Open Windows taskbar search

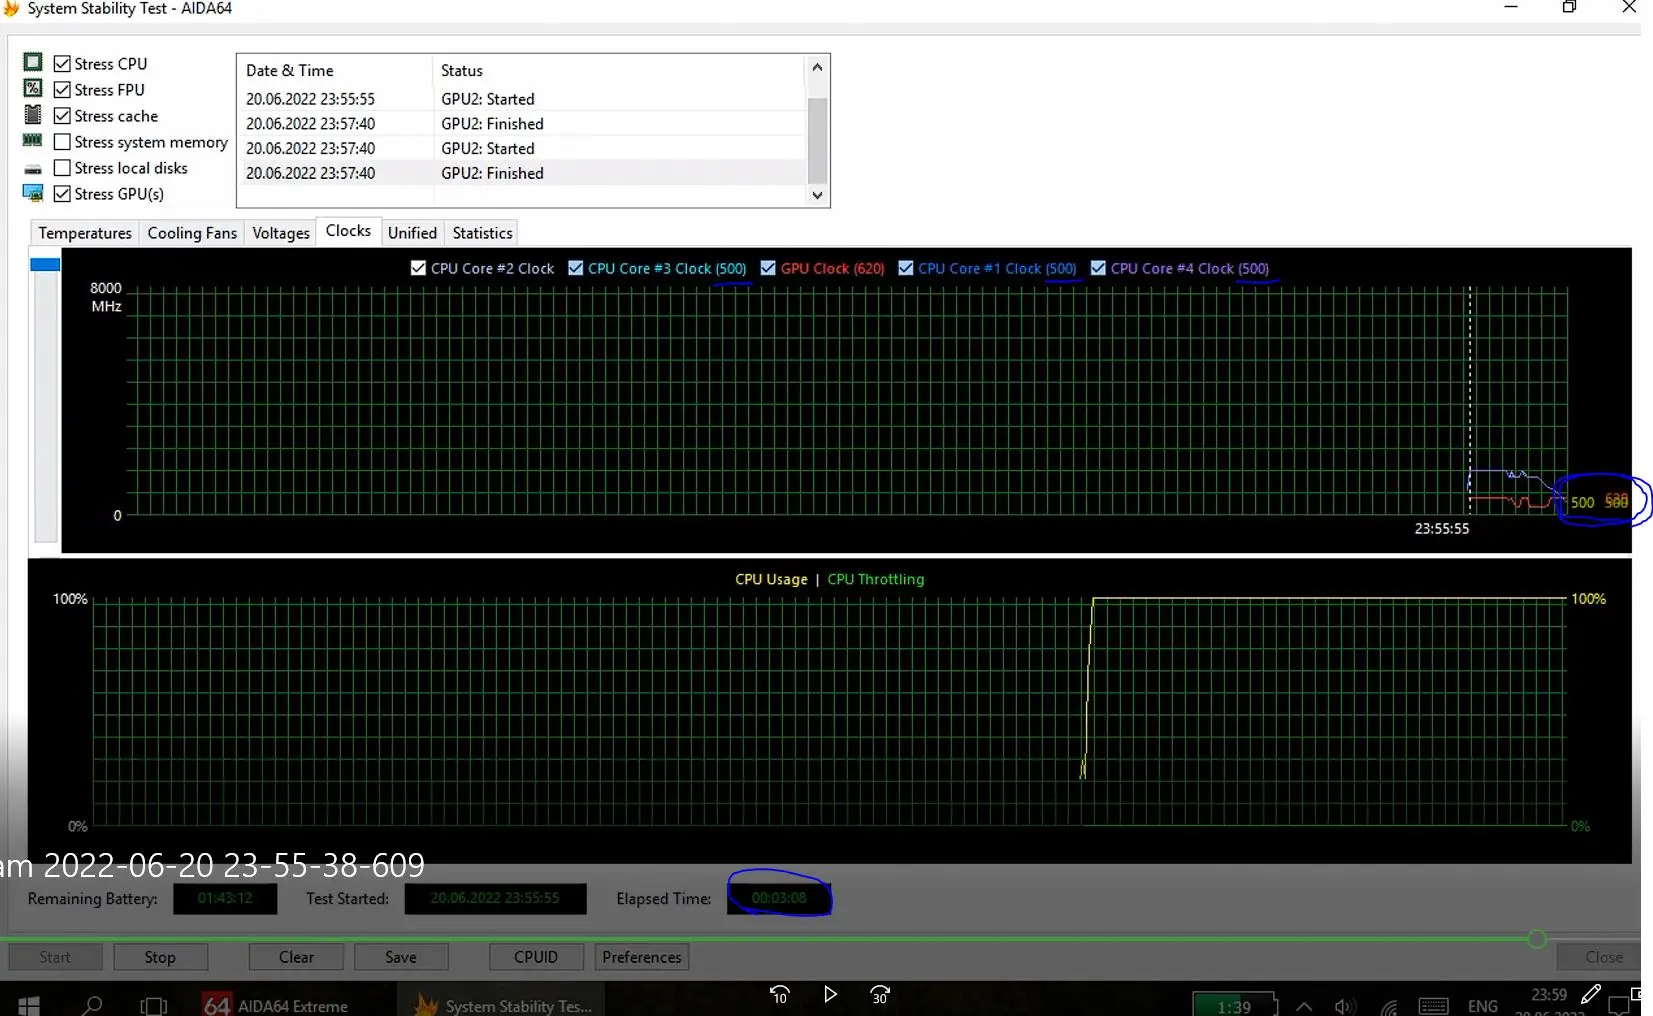tap(91, 1005)
